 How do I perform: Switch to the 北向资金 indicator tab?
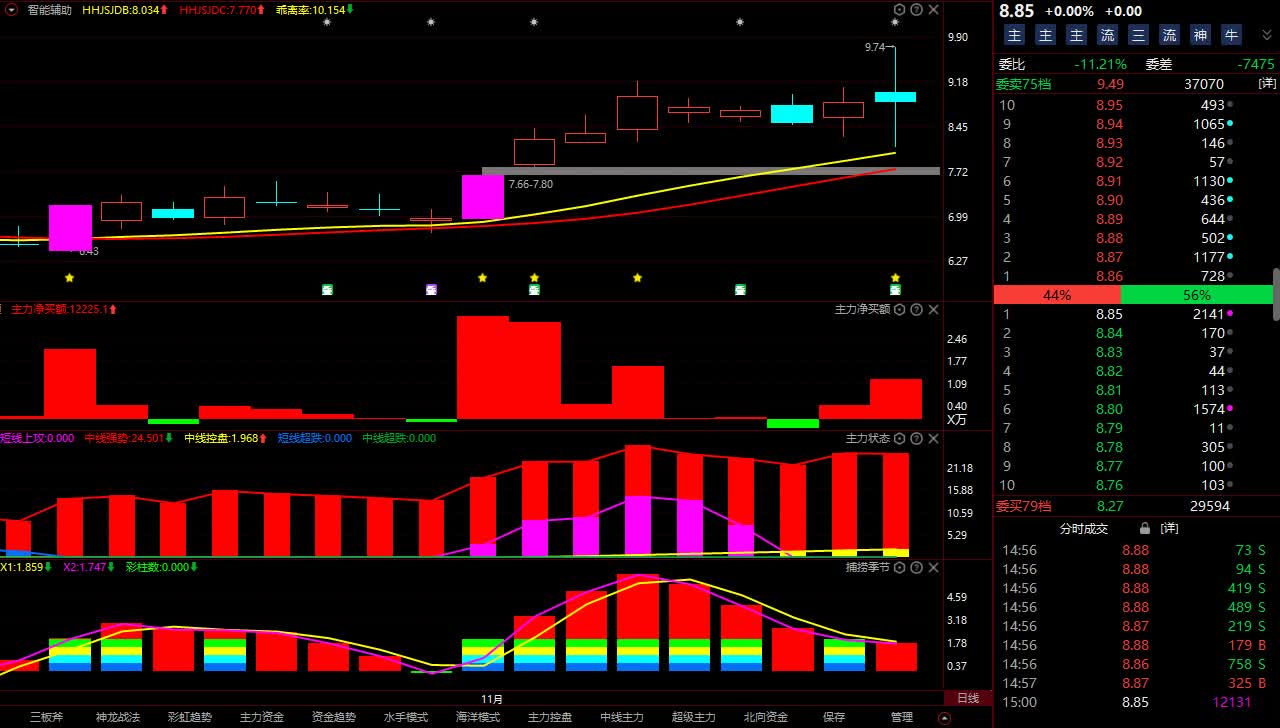[766, 717]
